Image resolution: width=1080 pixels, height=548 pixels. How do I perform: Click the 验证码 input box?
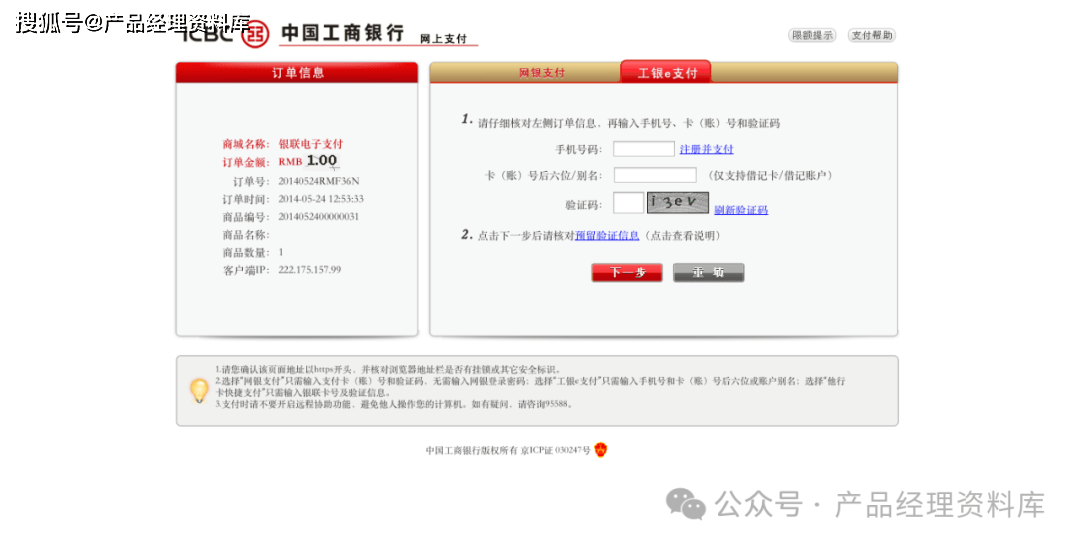[x=628, y=203]
